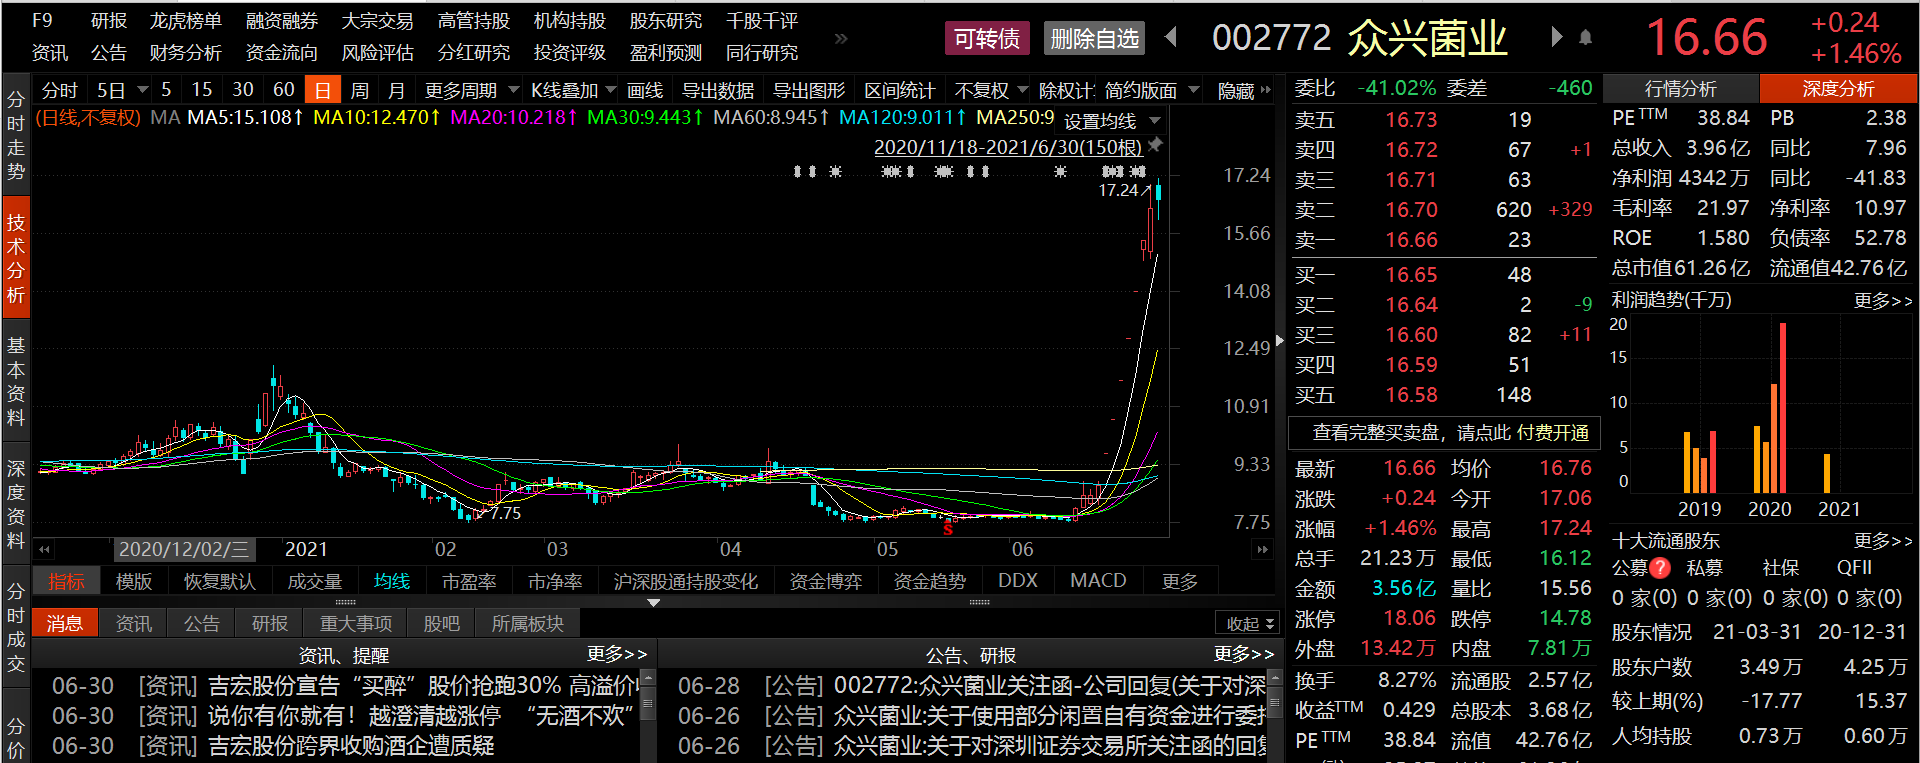Grab the left splitter grip under 成交量
The image size is (1920, 763).
(x=345, y=603)
